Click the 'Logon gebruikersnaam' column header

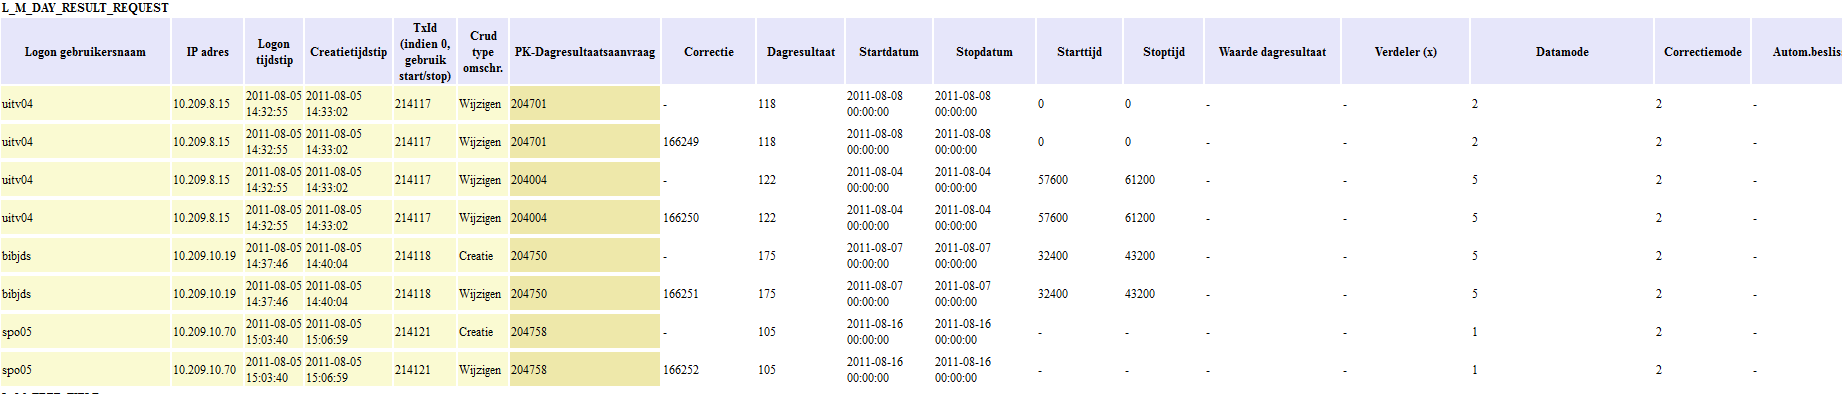[x=85, y=52]
